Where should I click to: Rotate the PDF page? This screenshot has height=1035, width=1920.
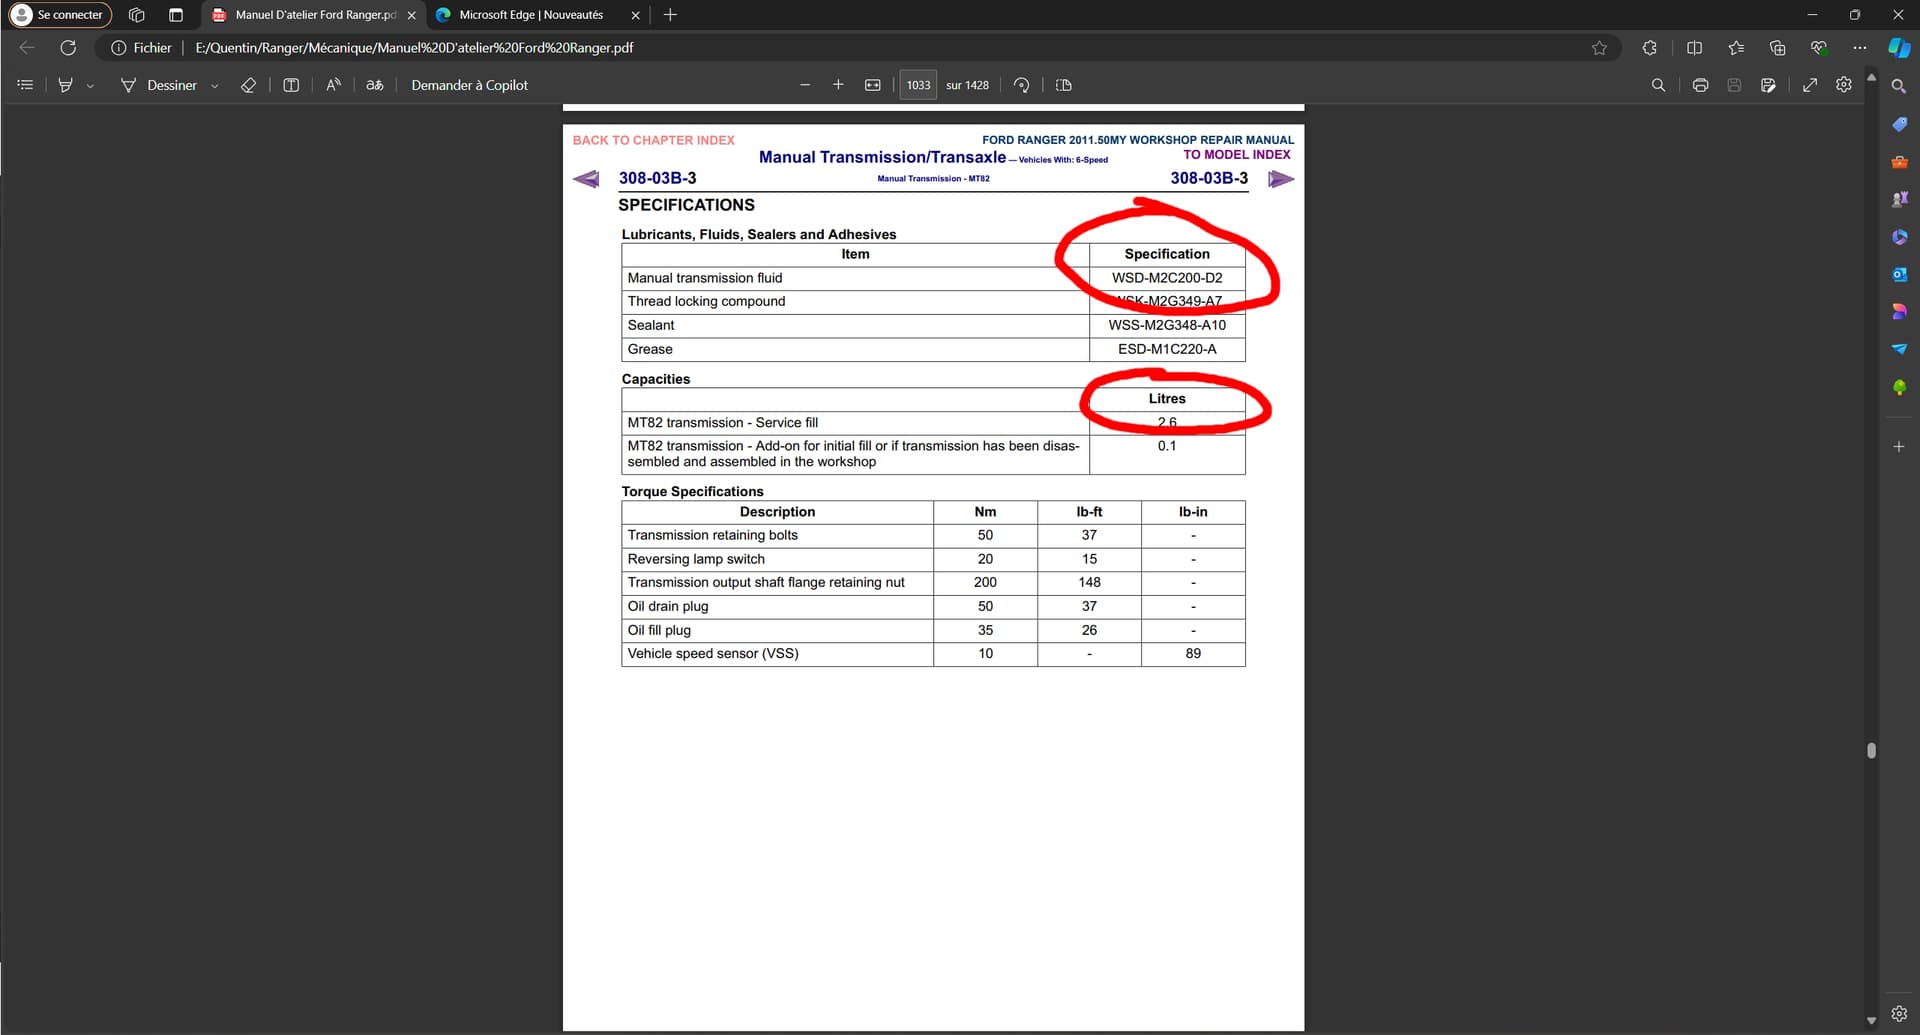coord(1021,85)
